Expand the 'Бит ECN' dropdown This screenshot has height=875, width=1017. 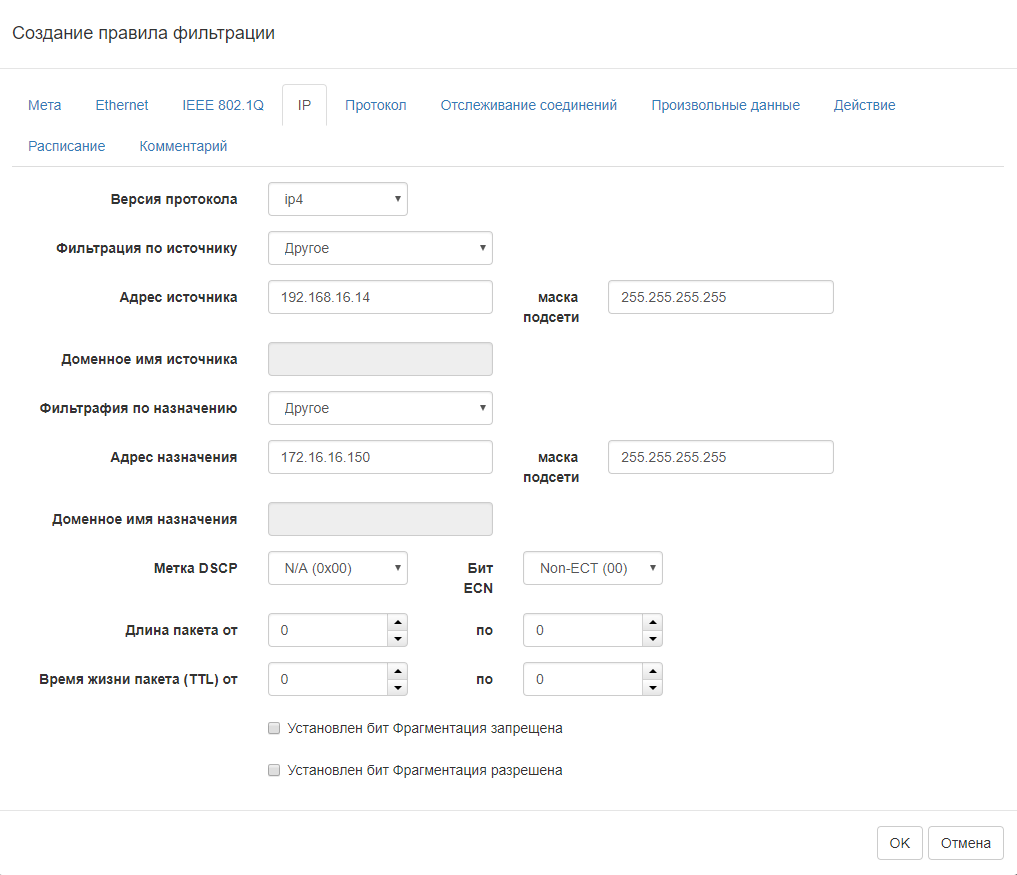pyautogui.click(x=592, y=568)
